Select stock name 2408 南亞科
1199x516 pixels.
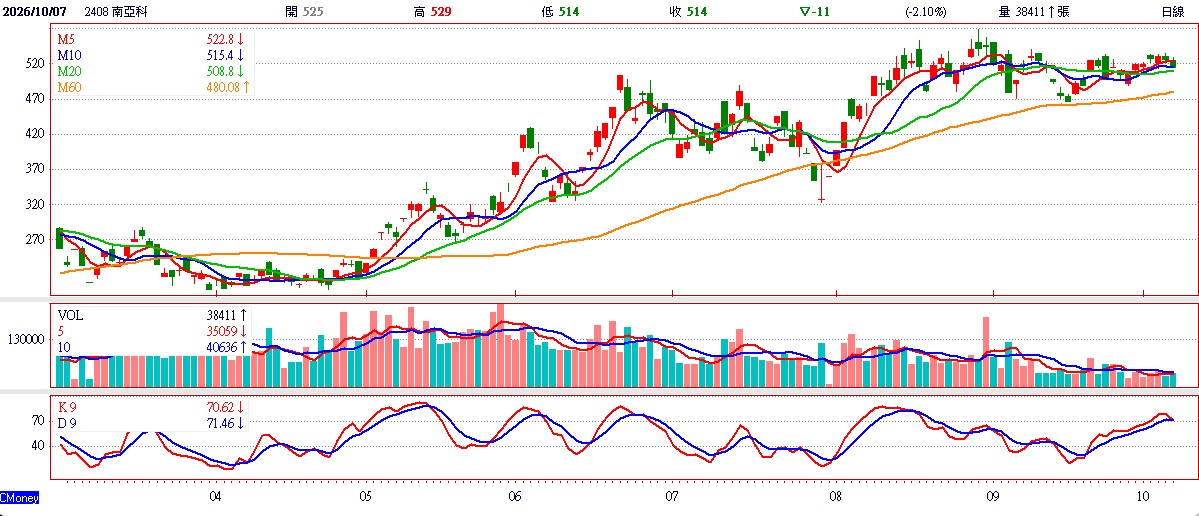(x=117, y=11)
